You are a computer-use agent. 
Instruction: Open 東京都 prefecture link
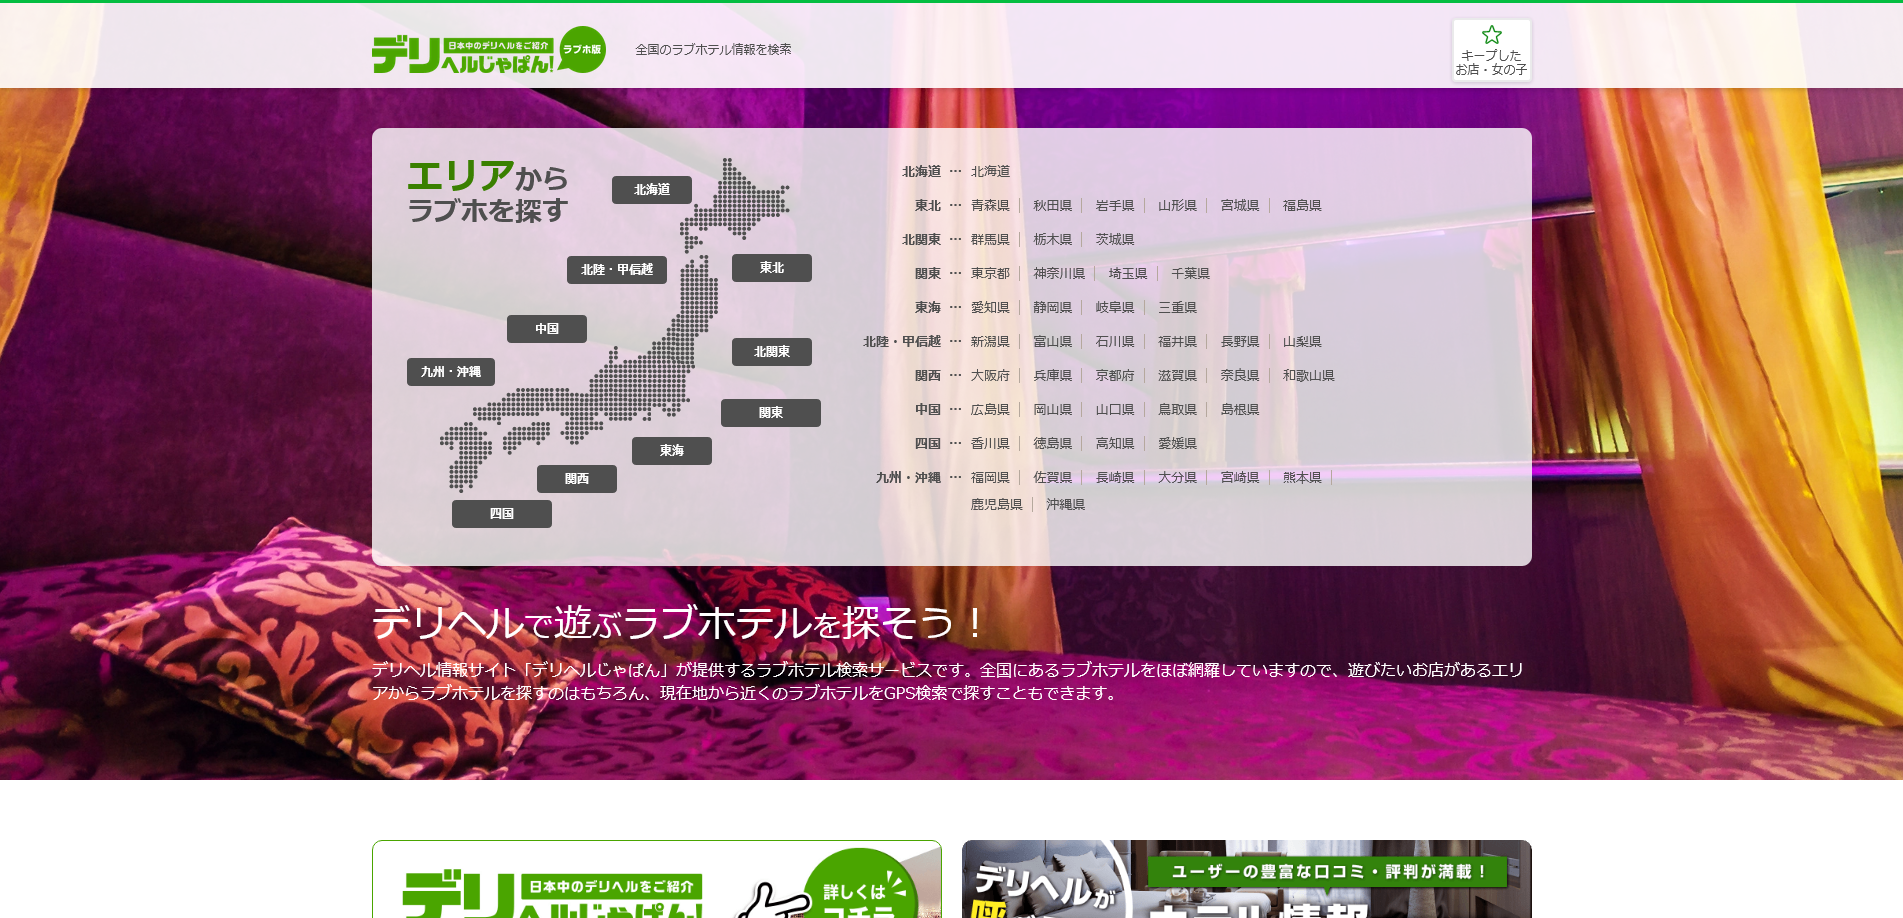990,274
